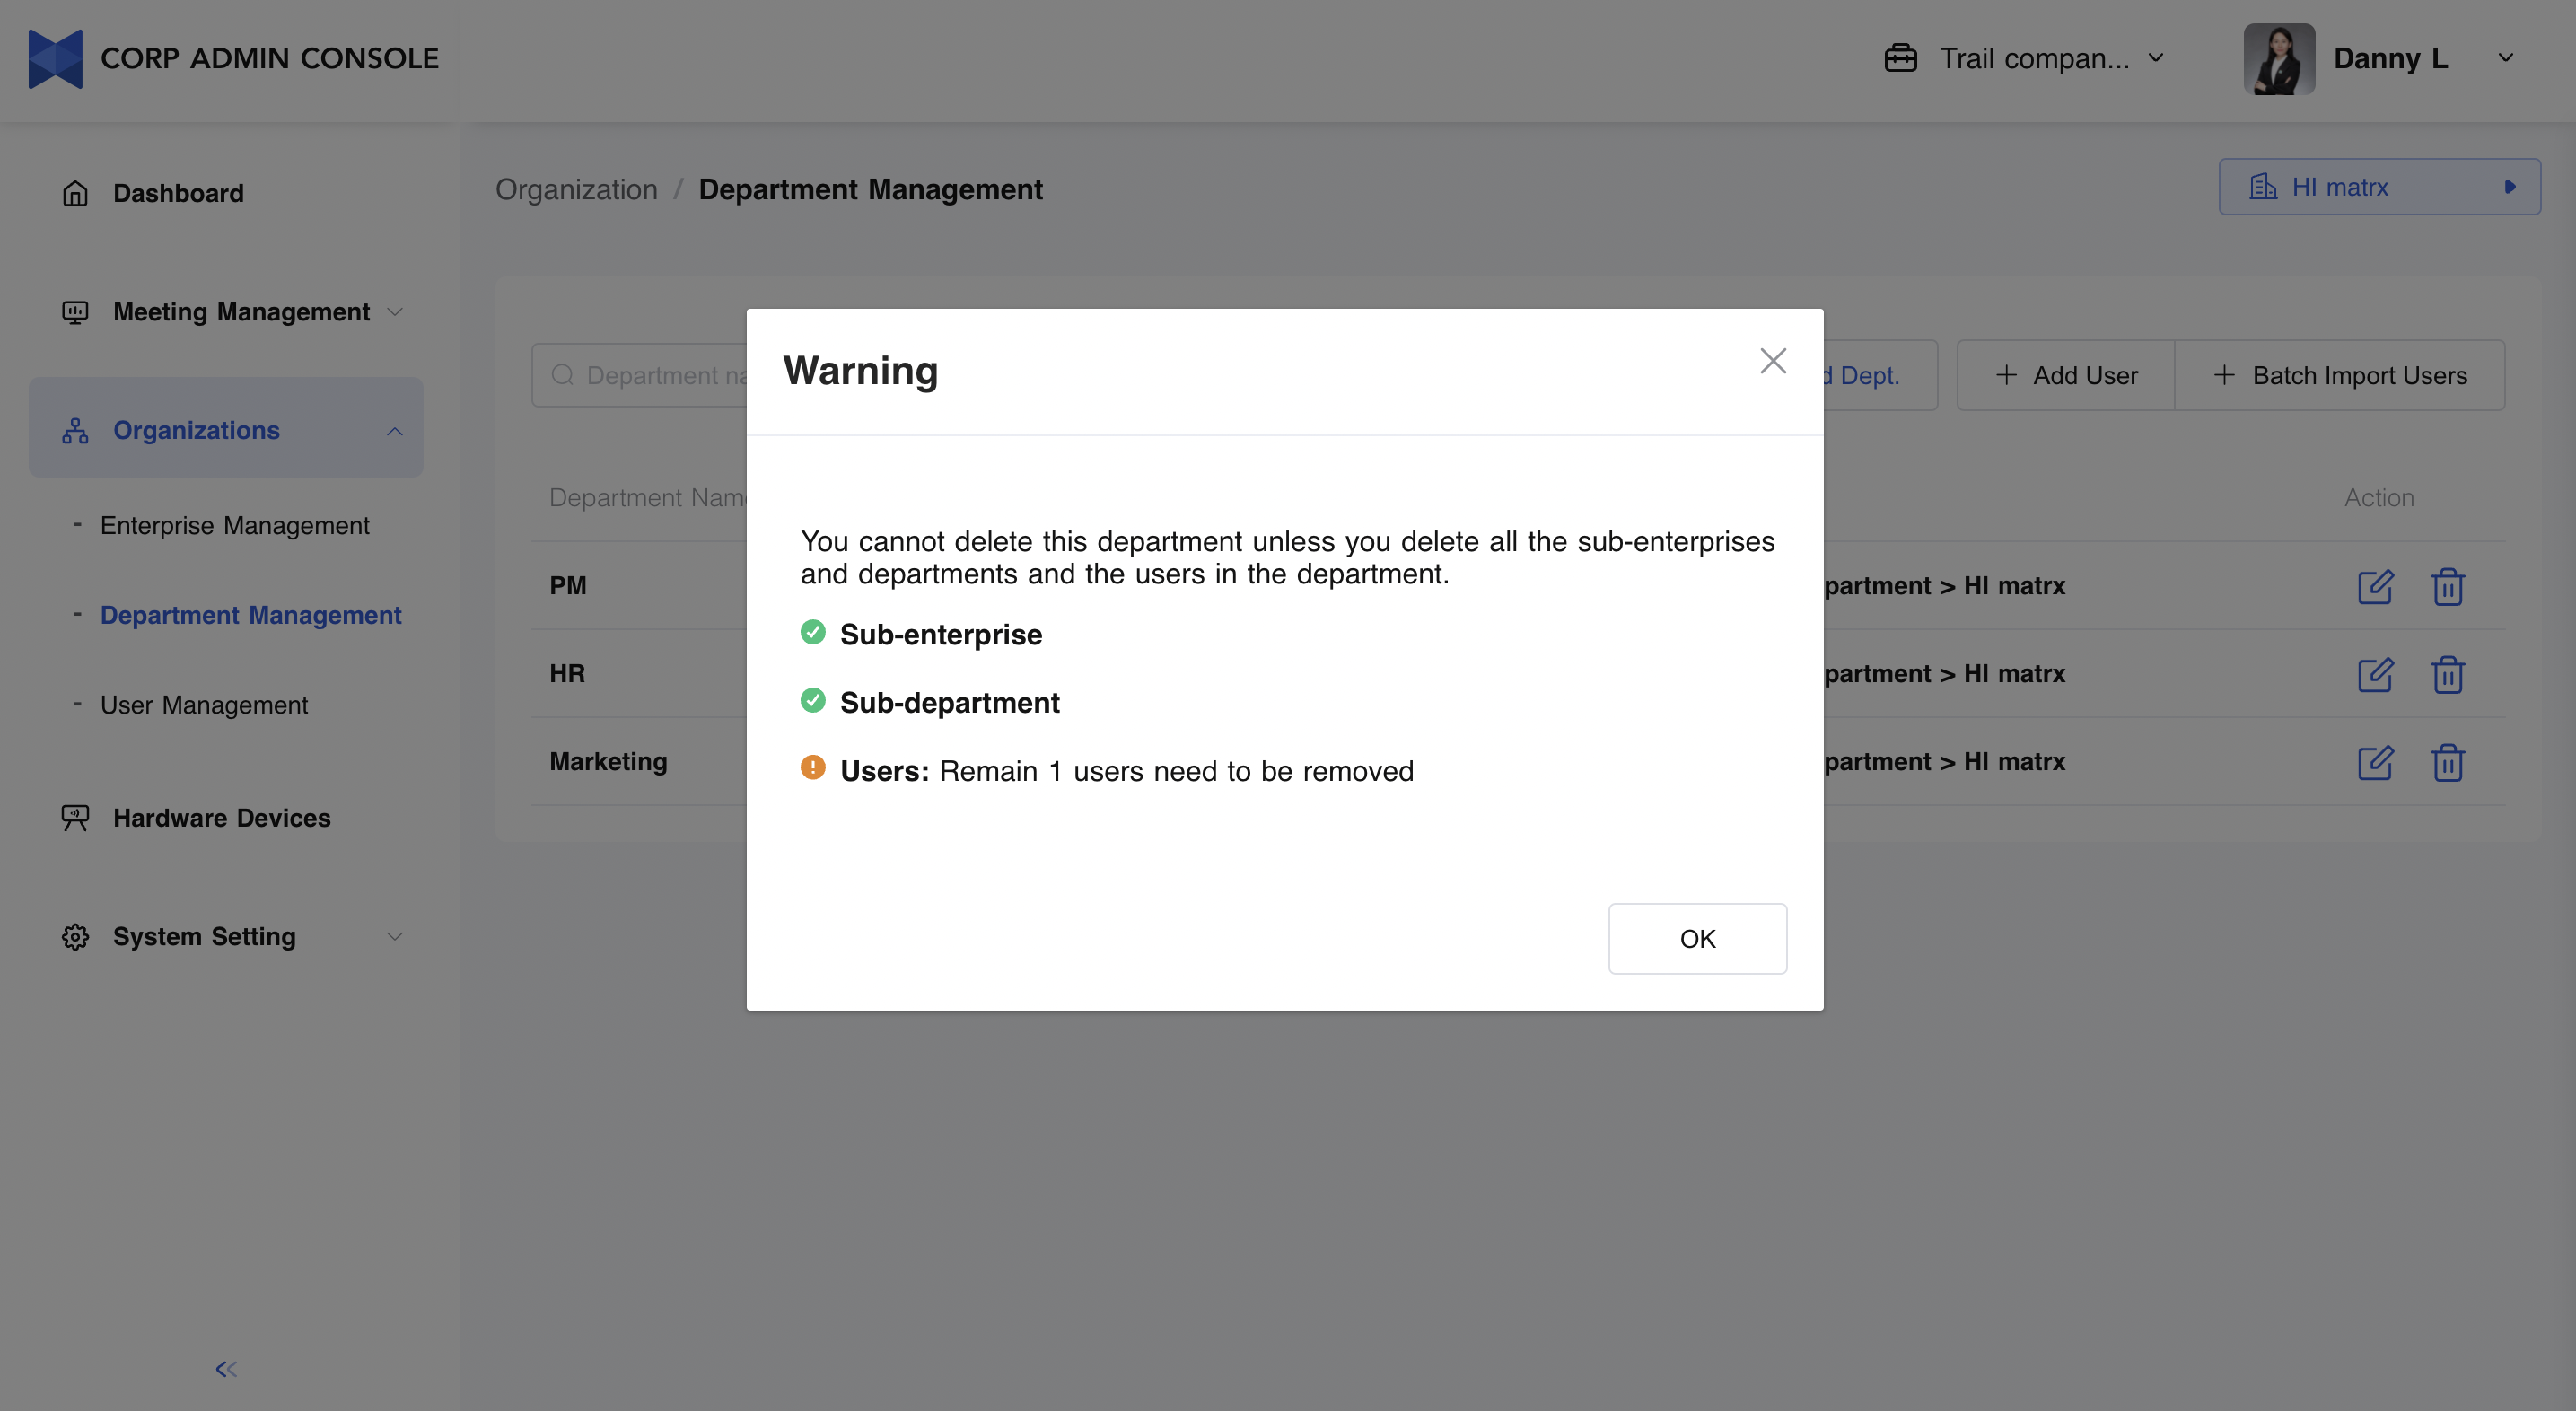
Task: Open User Management page
Action: point(204,705)
